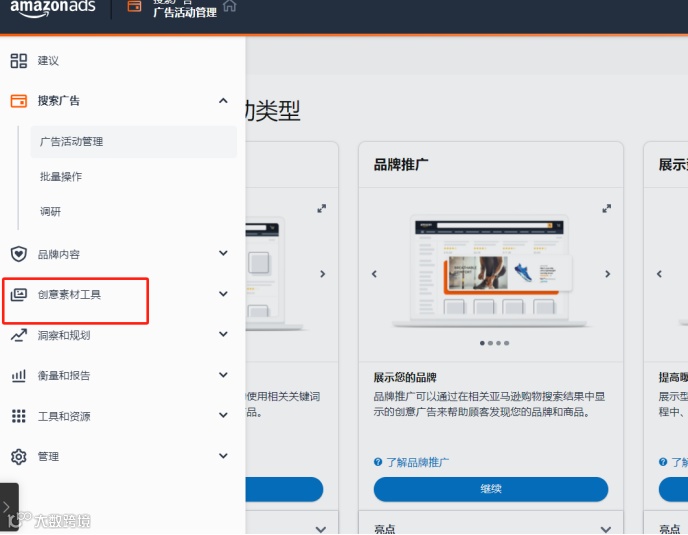
Task: Click the 创意素材工具 image icon
Action: [18, 294]
